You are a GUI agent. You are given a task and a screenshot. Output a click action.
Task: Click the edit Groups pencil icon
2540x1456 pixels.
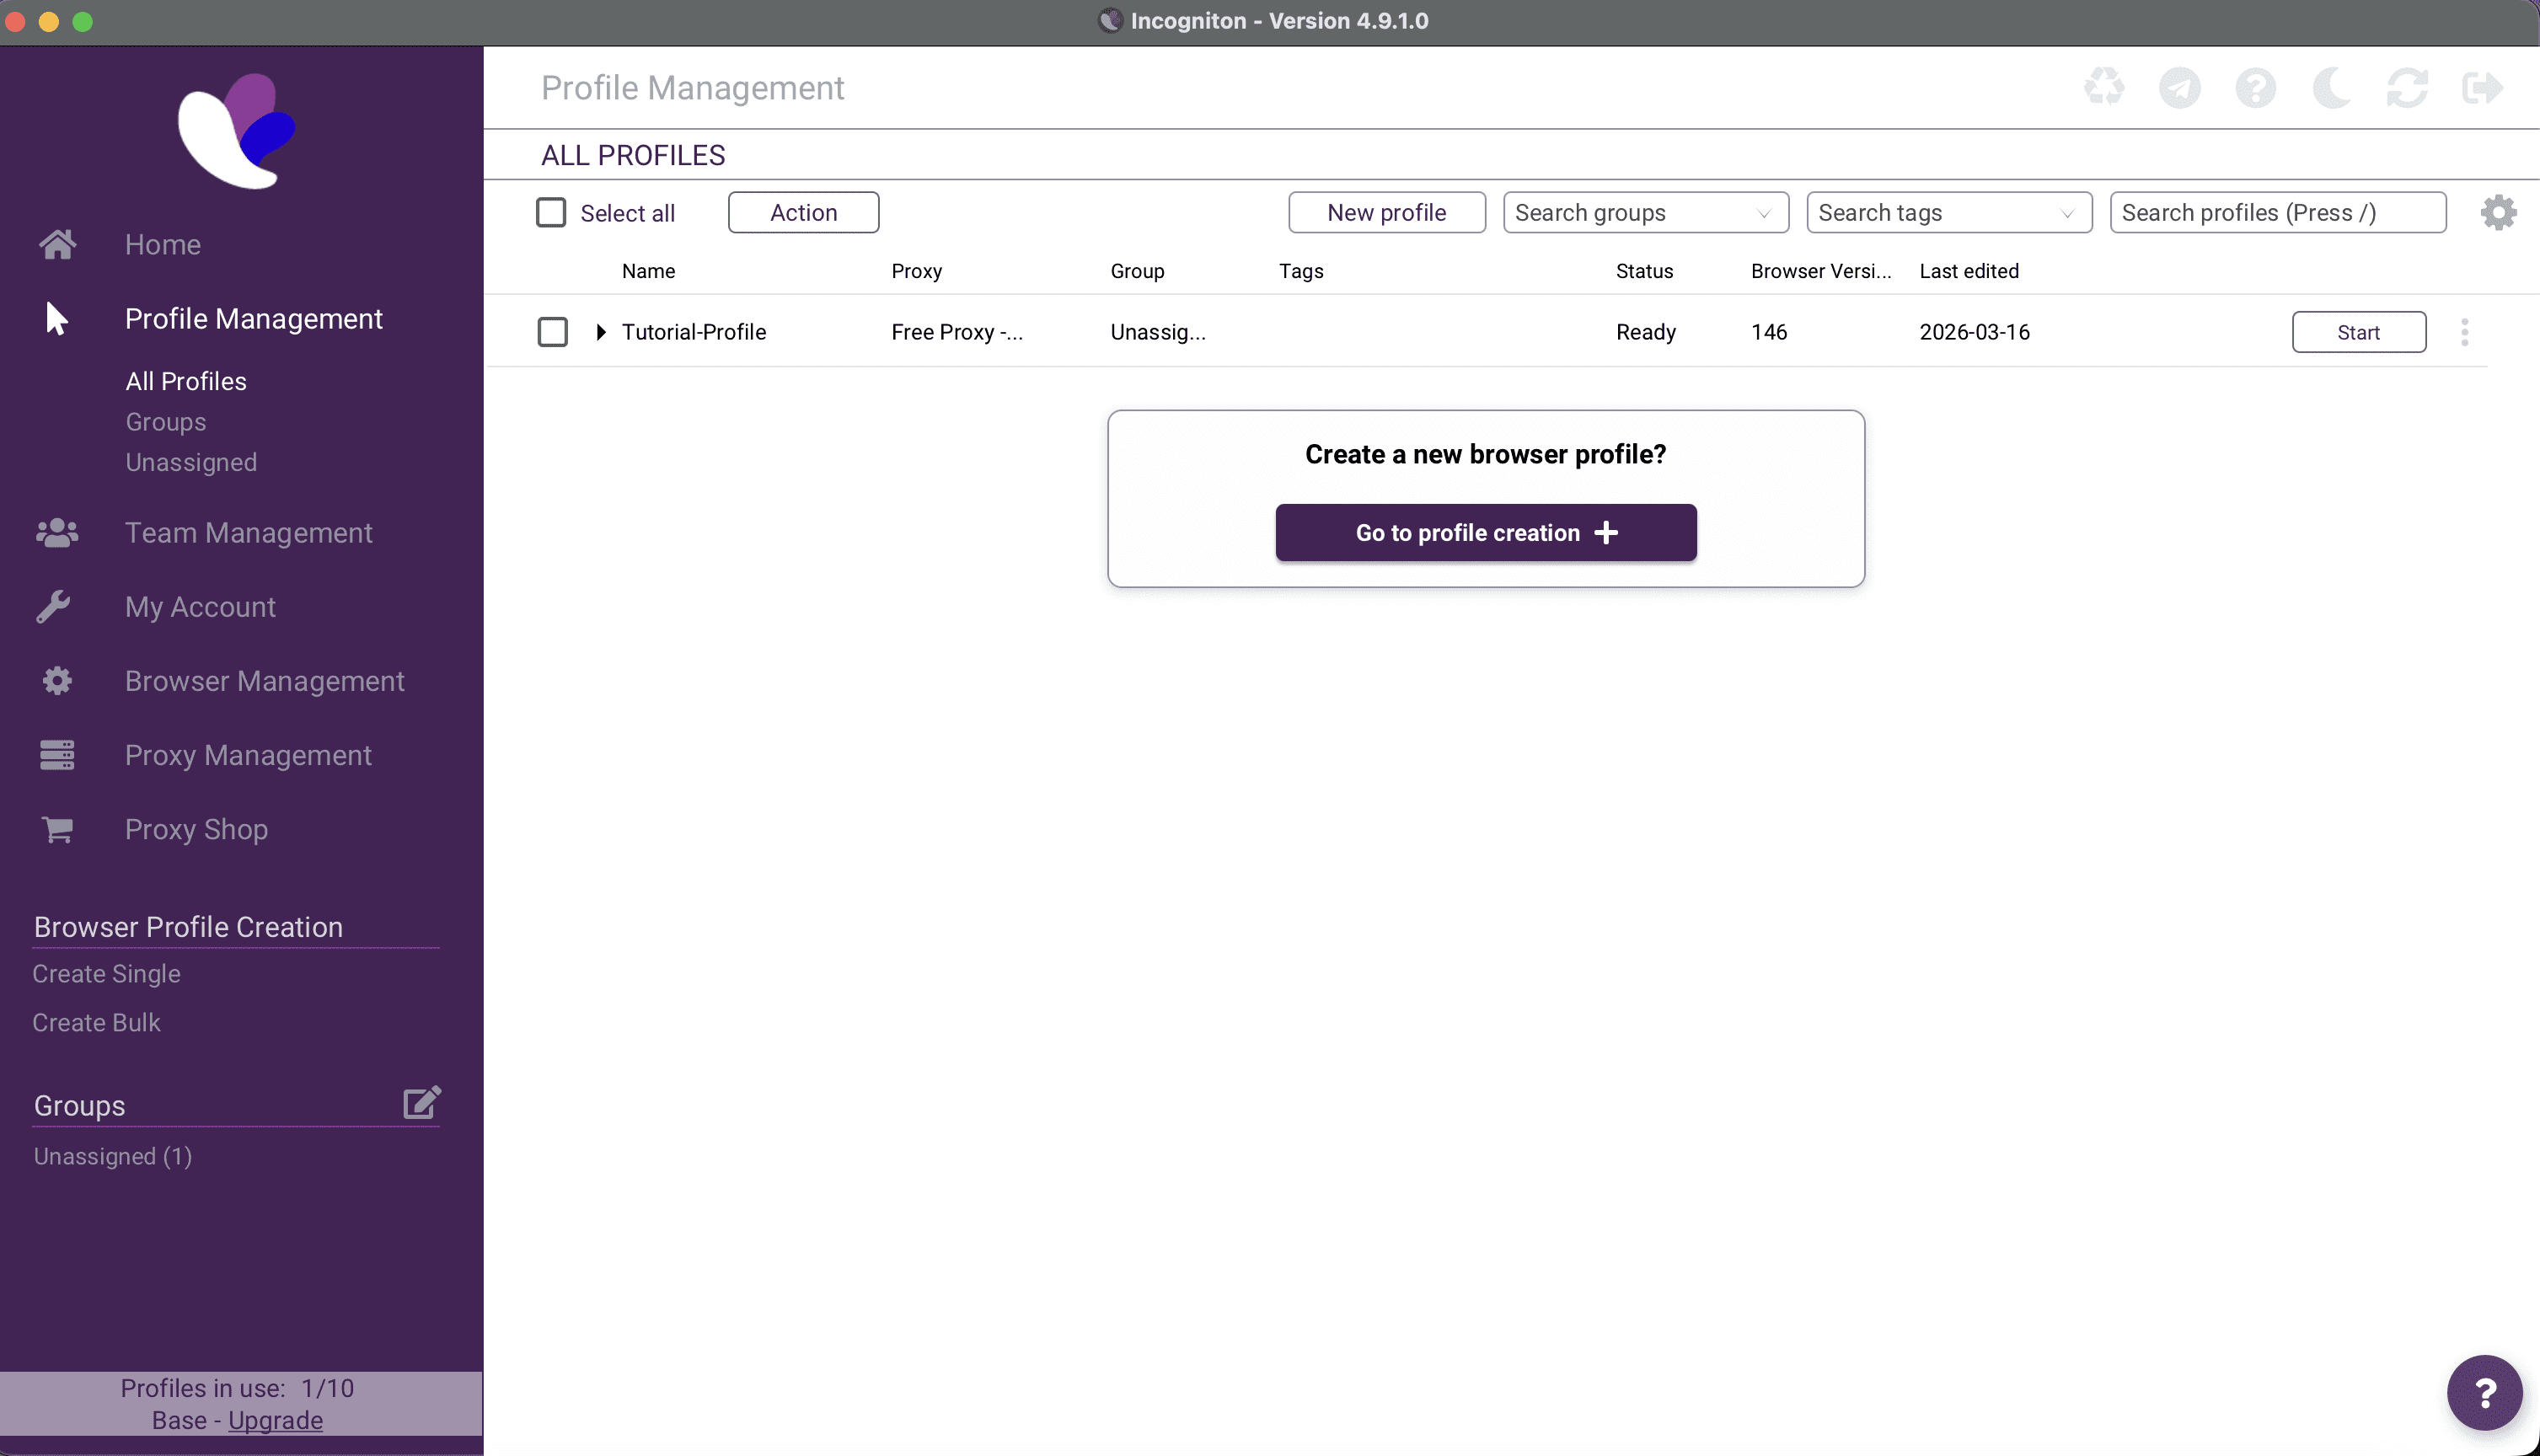(x=421, y=1103)
